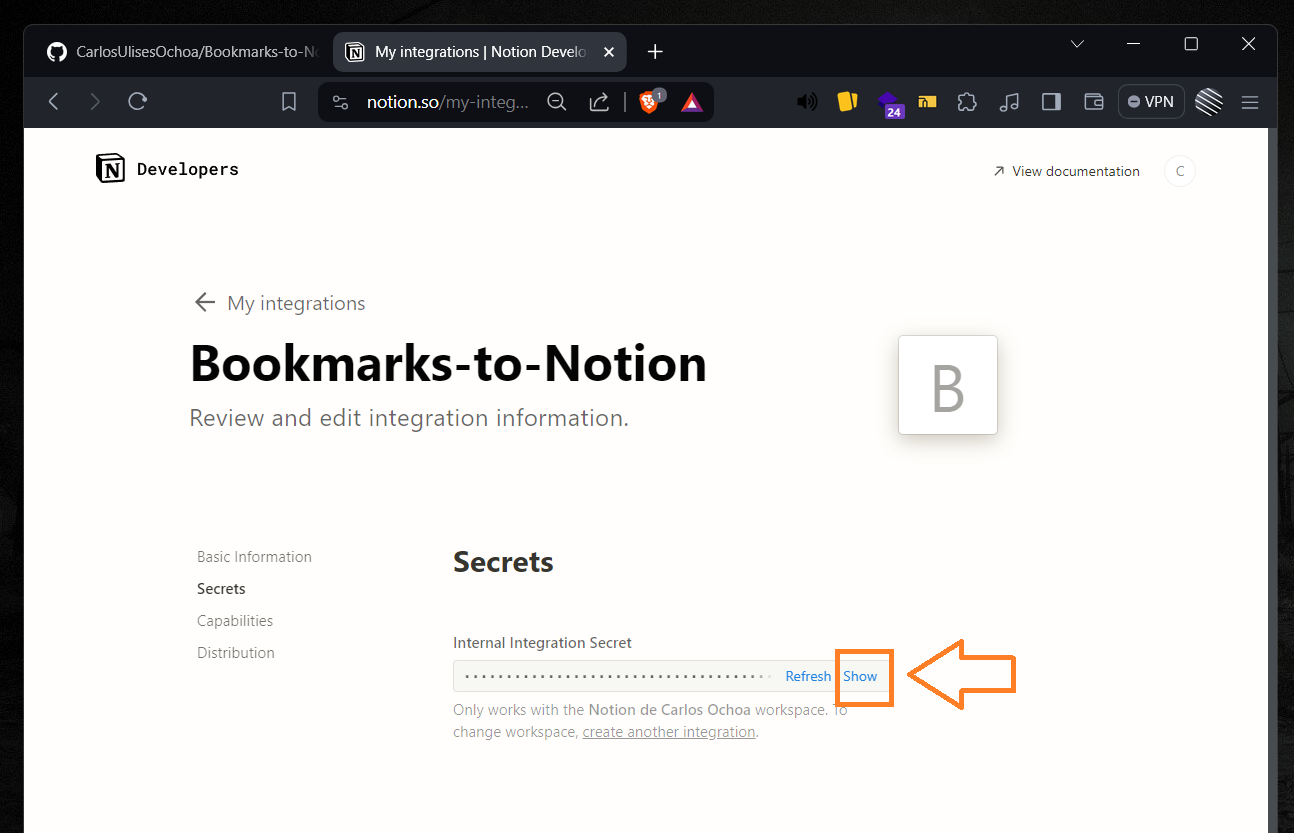Open the purple extension with badge 24

pos(889,104)
